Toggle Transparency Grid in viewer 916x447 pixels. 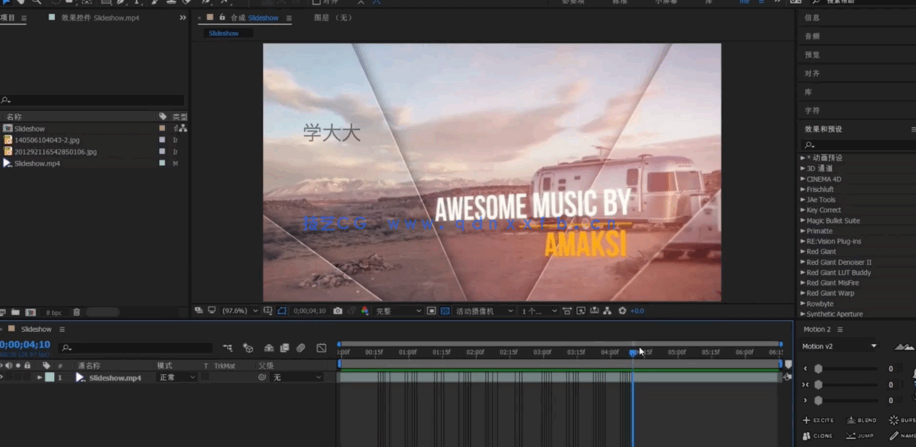coord(445,311)
